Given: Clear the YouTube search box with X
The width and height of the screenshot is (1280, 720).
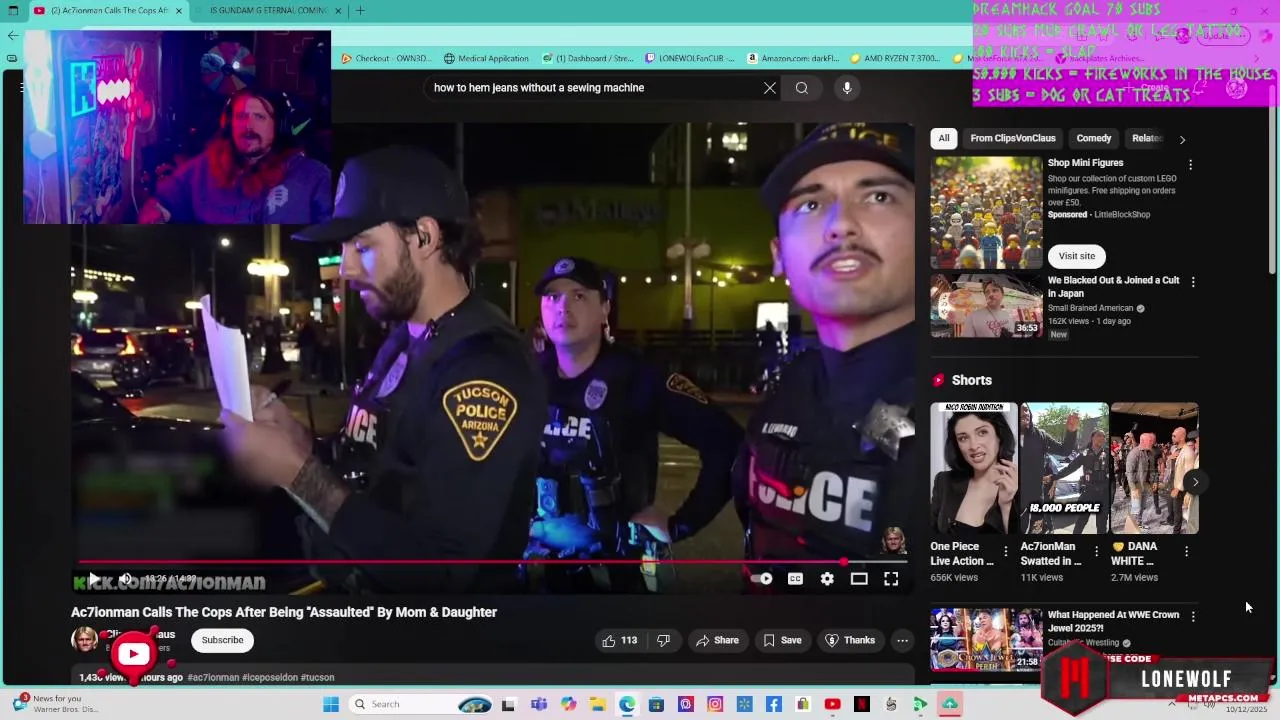Looking at the screenshot, I should pyautogui.click(x=770, y=88).
